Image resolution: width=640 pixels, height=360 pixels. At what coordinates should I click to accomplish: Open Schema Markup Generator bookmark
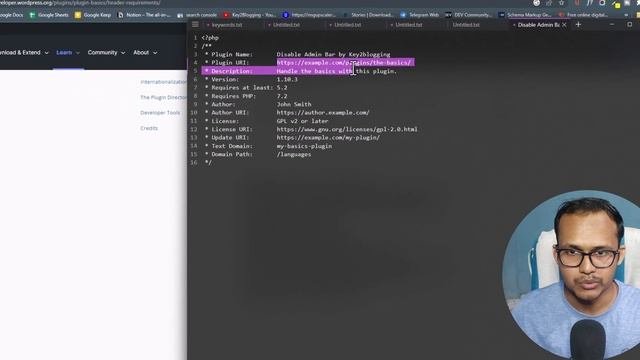[525, 15]
